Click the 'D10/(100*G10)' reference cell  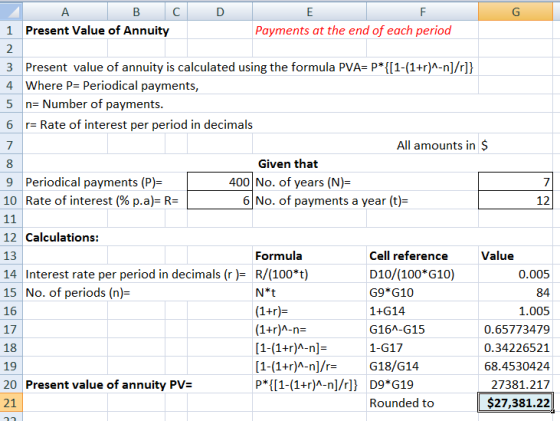tap(422, 274)
